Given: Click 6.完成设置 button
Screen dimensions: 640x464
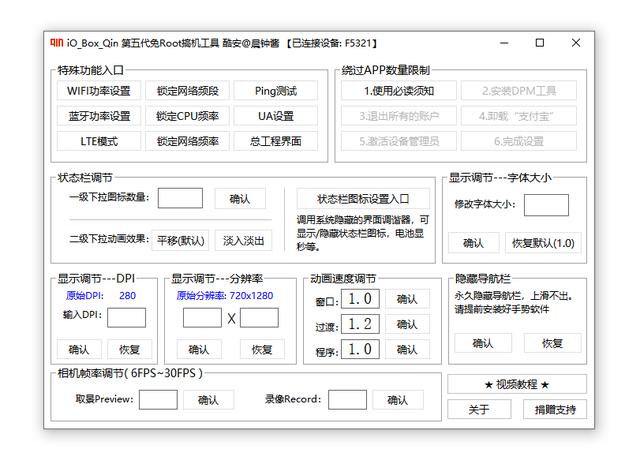Looking at the screenshot, I should coord(519,141).
